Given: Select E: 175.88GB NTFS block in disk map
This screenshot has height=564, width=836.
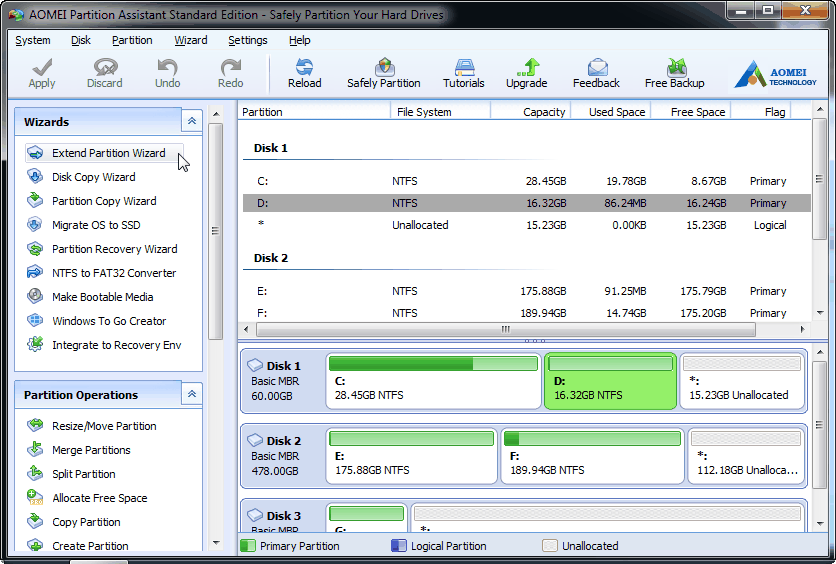Looking at the screenshot, I should tap(412, 456).
